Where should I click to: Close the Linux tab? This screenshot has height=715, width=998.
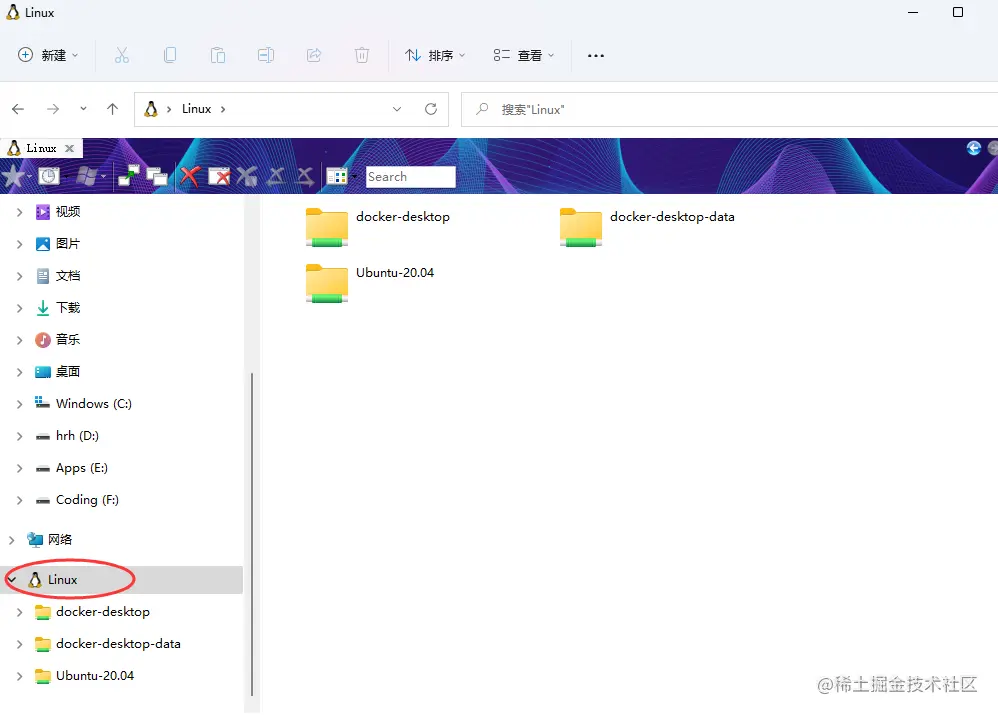click(69, 148)
